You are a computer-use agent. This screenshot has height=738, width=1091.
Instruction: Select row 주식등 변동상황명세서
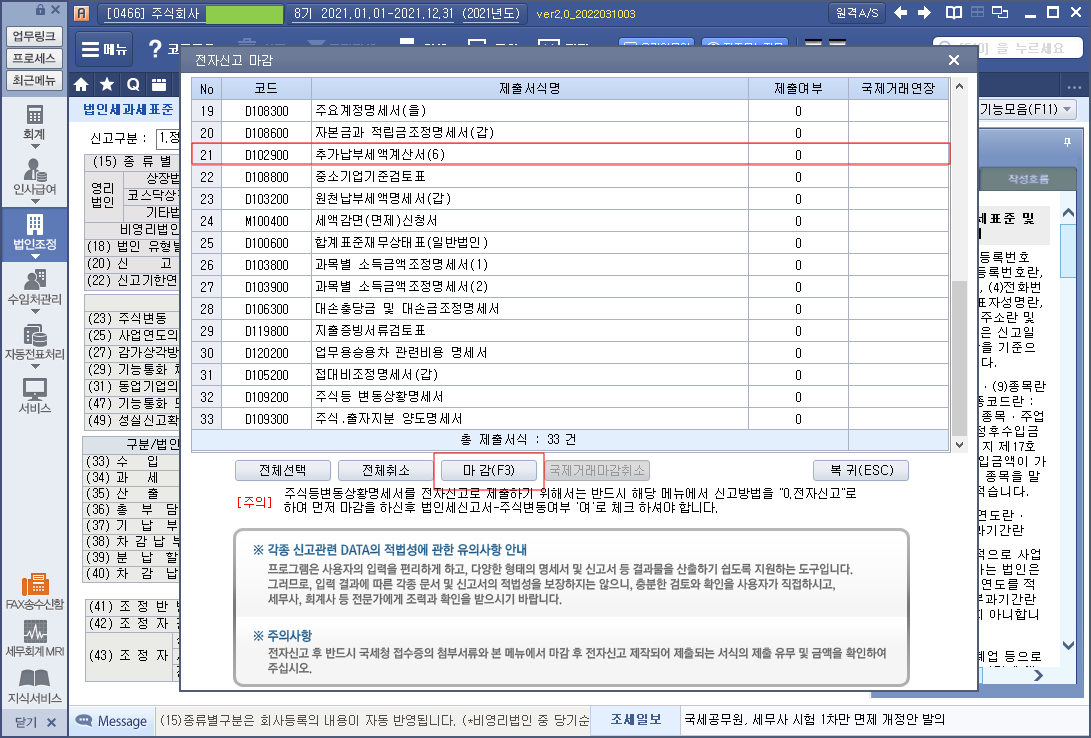pyautogui.click(x=570, y=396)
